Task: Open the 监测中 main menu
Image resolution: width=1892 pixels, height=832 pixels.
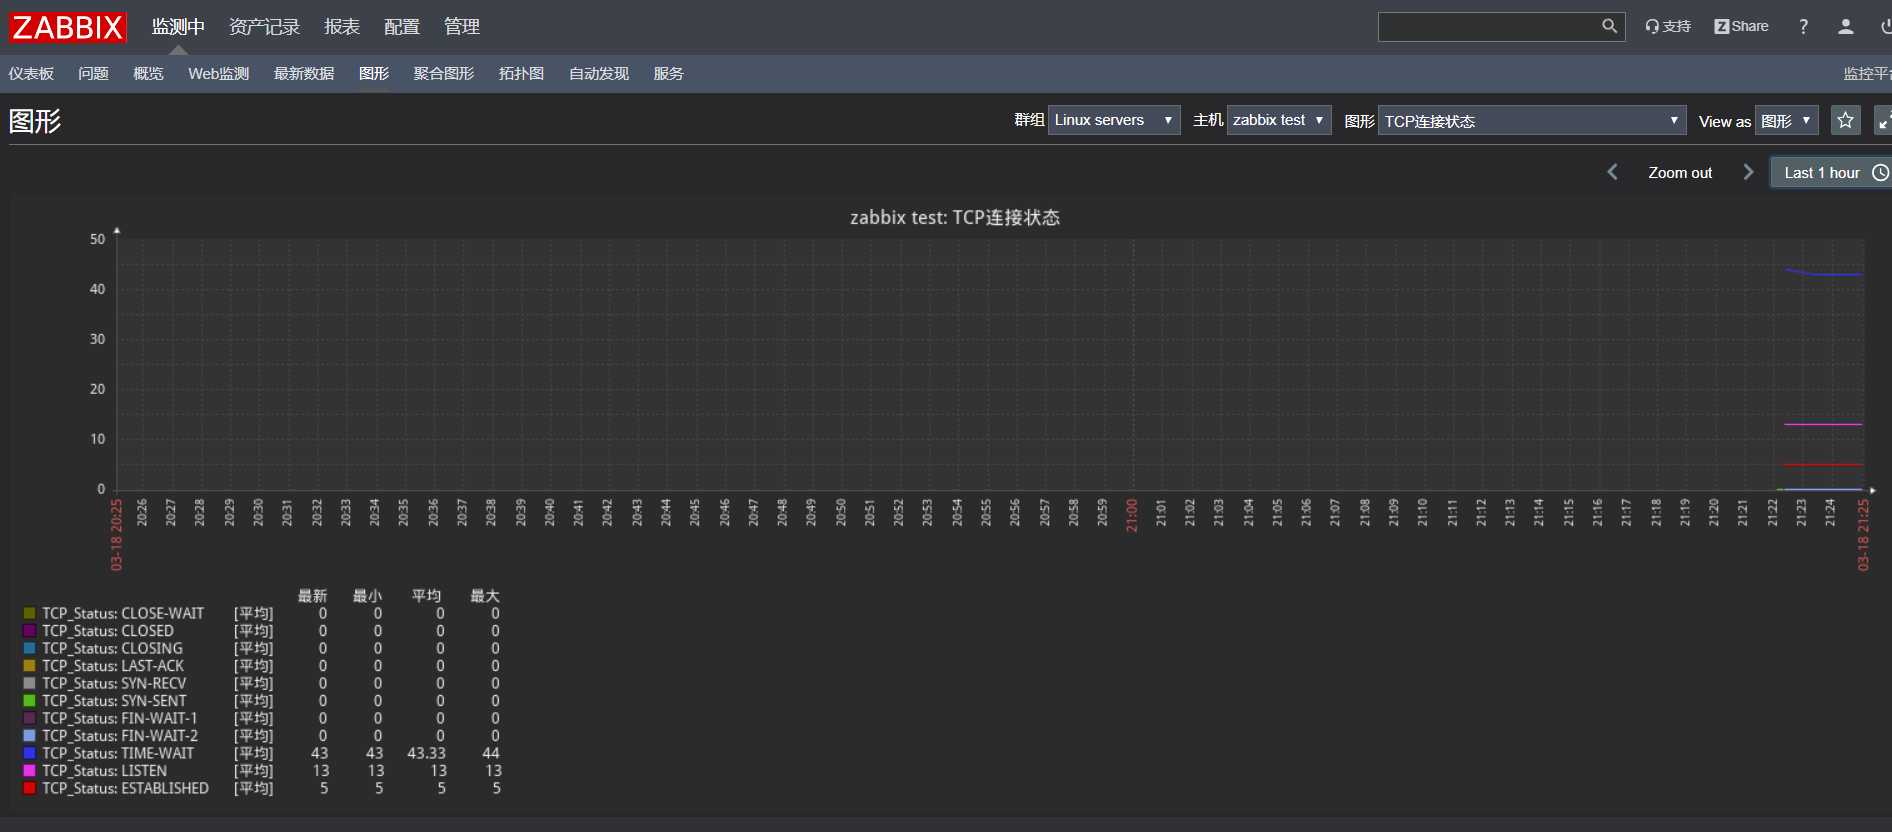Action: (x=178, y=27)
